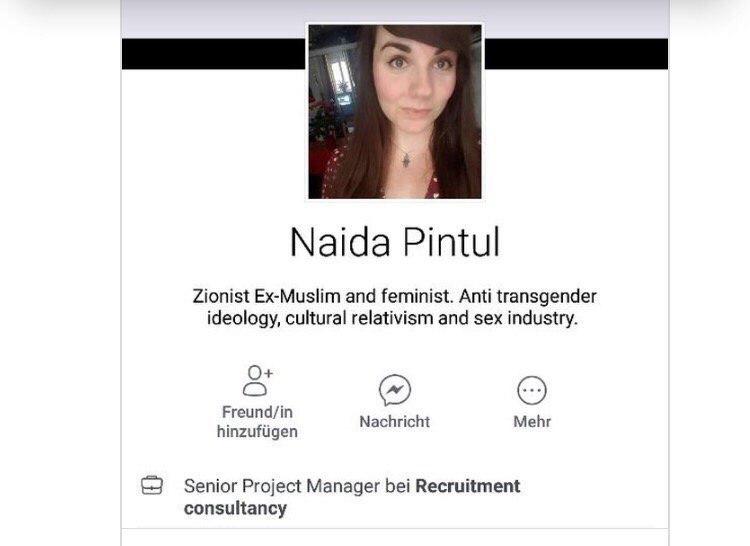Click the briefcase work icon

pos(152,486)
